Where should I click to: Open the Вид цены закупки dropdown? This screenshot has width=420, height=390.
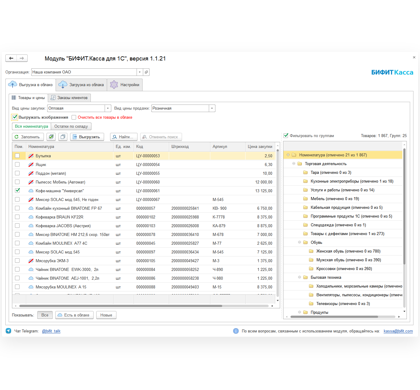coord(108,108)
